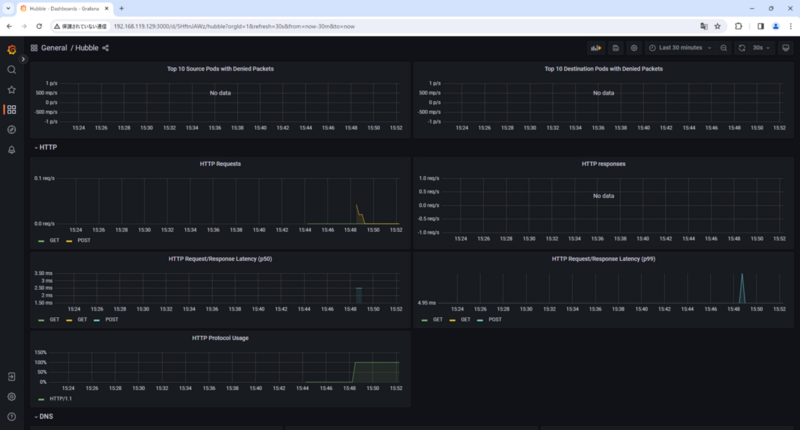Open the browser three-dot menu

click(x=791, y=26)
